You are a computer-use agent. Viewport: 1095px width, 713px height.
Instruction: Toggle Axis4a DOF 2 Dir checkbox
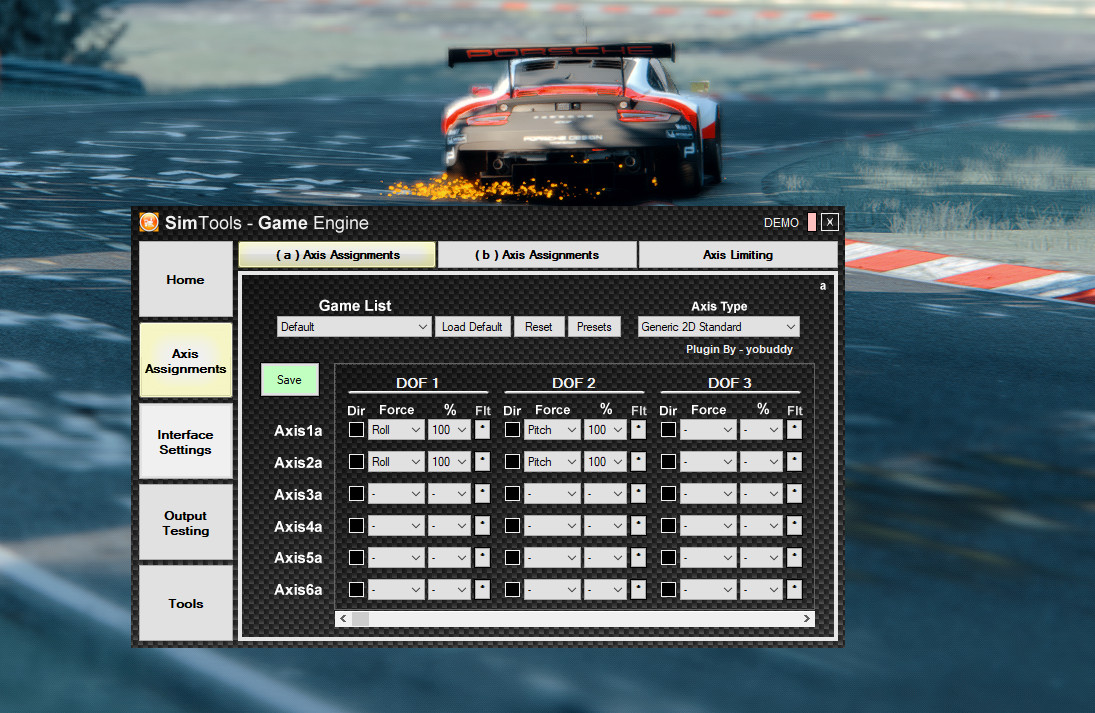point(513,525)
